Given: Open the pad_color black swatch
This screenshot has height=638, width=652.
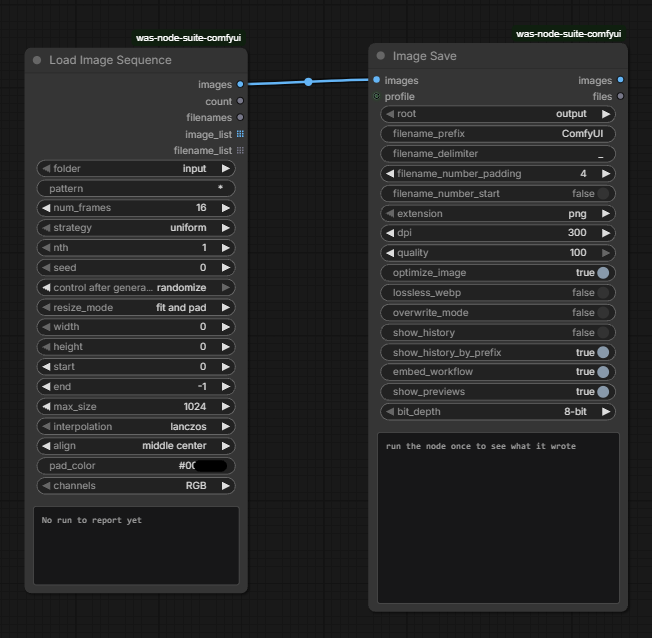Looking at the screenshot, I should [211, 466].
